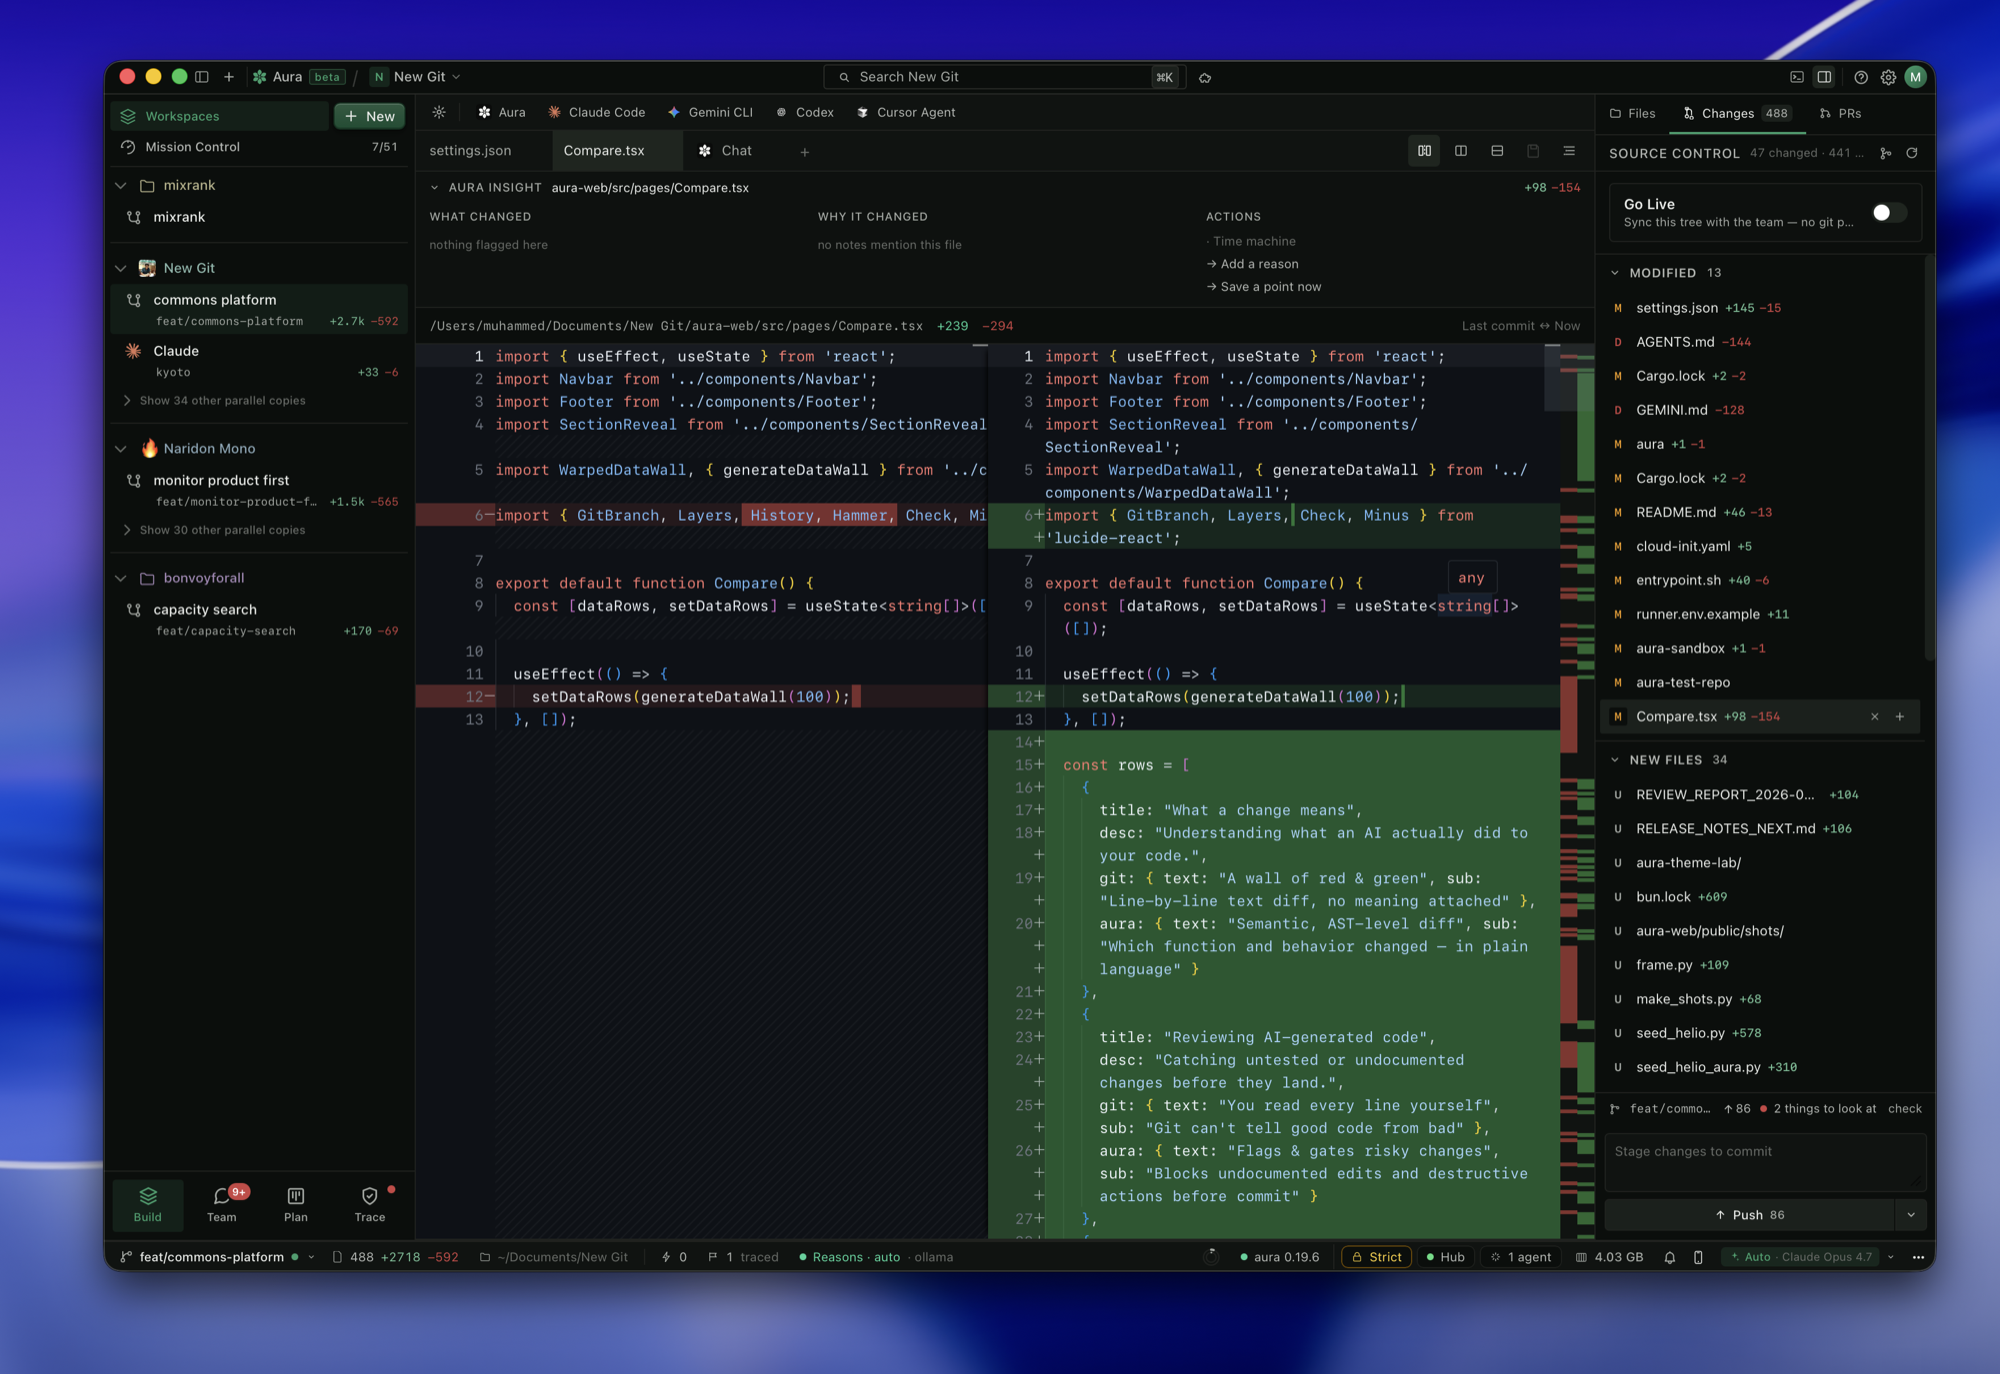Select the commons platform workspace

(259, 309)
